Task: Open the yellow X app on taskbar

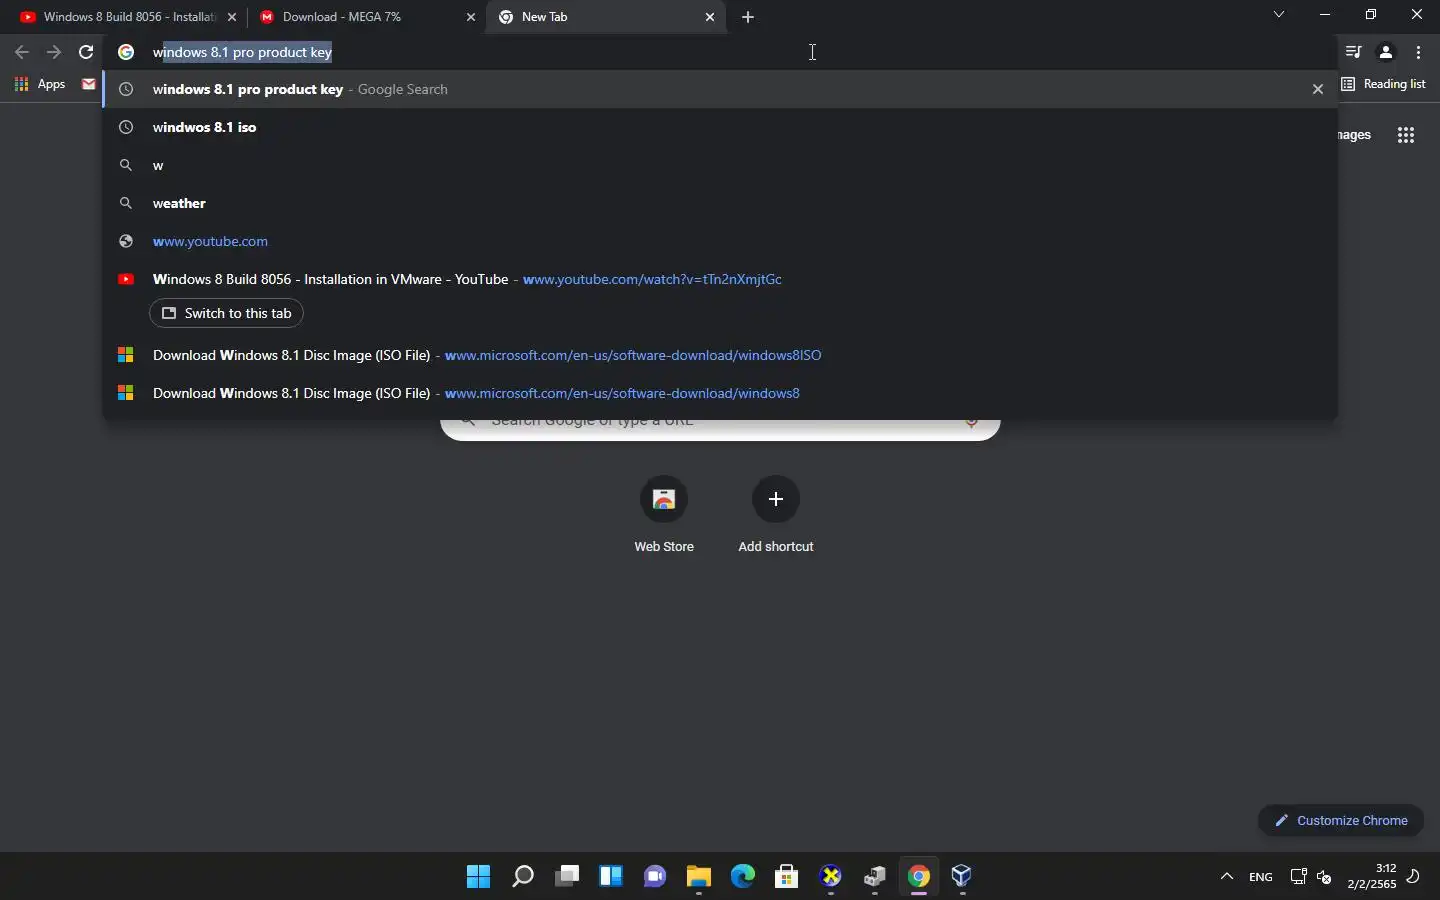Action: click(x=831, y=877)
